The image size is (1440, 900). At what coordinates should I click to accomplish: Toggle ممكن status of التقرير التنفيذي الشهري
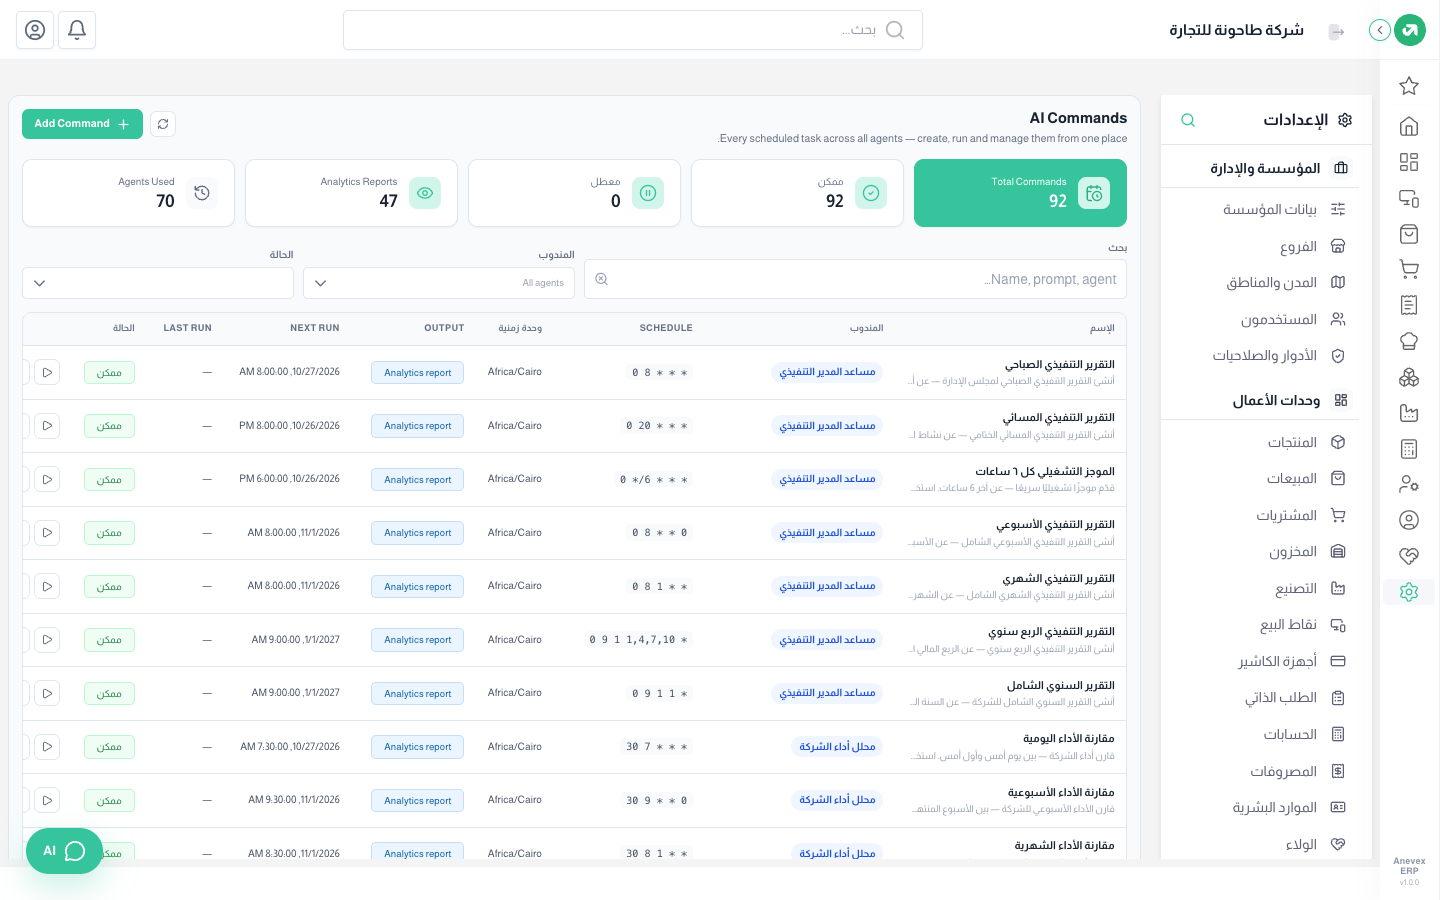109,587
